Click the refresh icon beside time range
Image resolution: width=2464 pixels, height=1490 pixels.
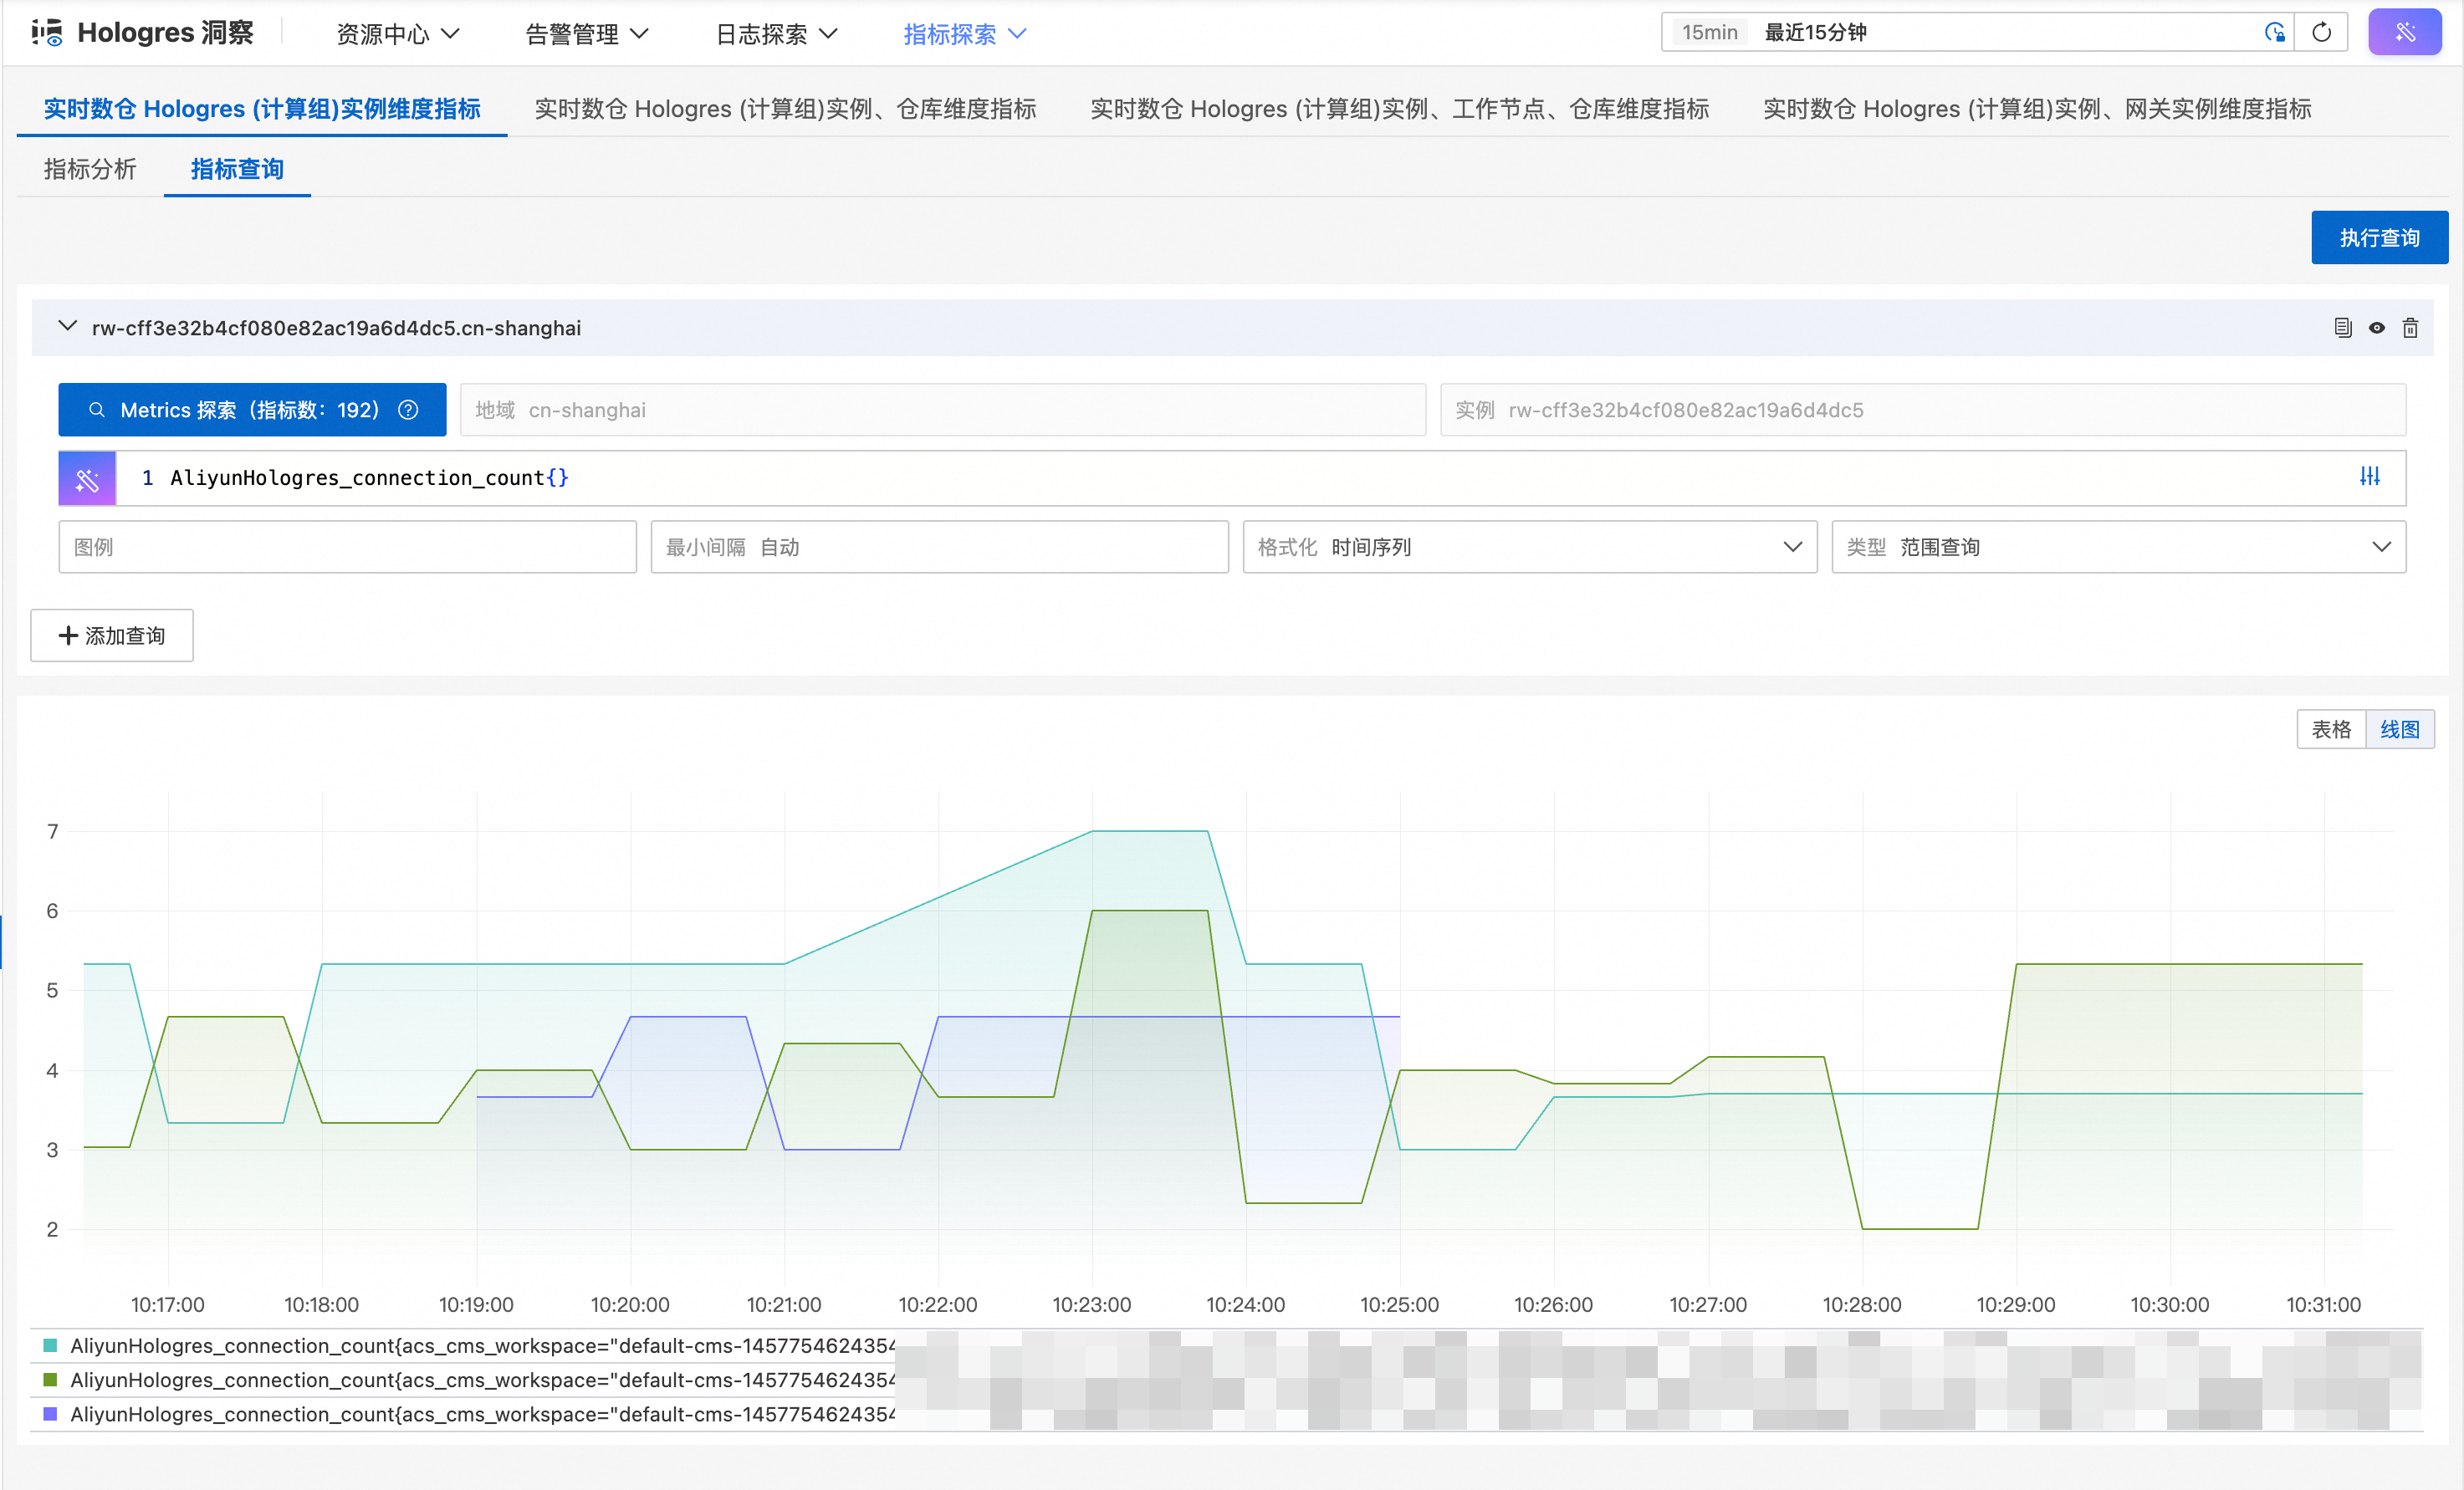point(2321,32)
